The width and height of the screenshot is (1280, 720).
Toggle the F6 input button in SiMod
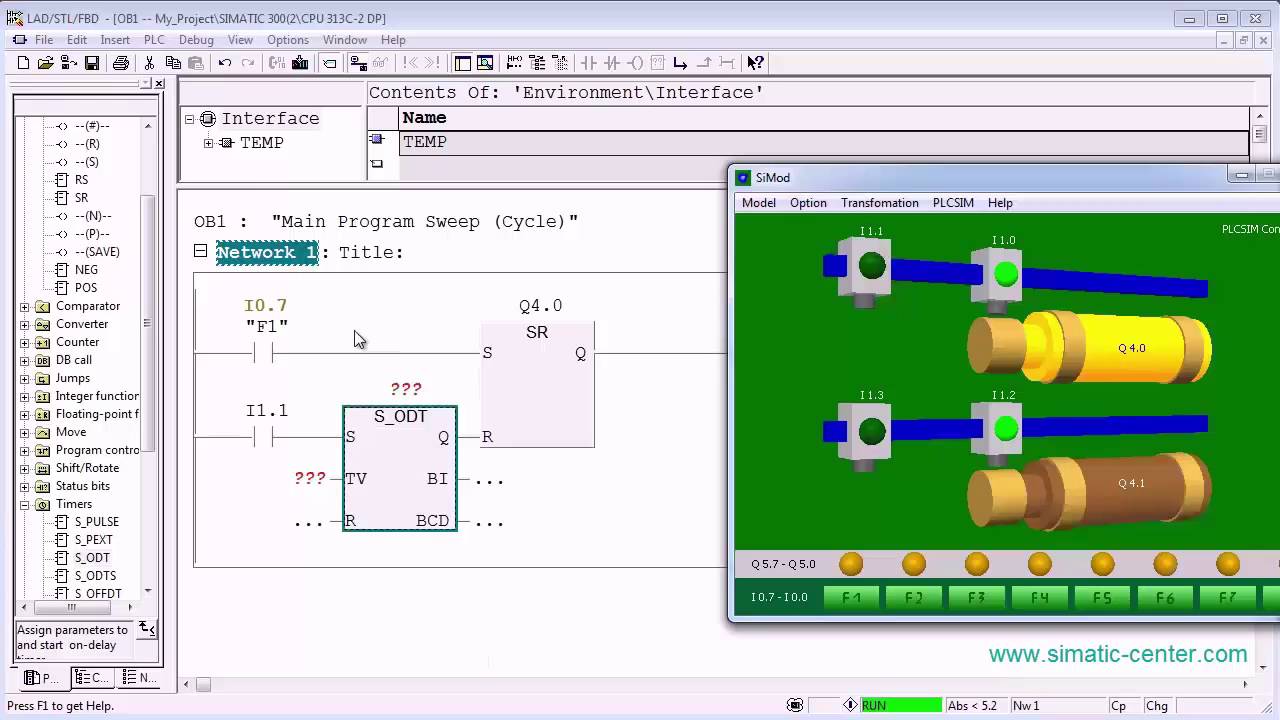click(x=1165, y=598)
